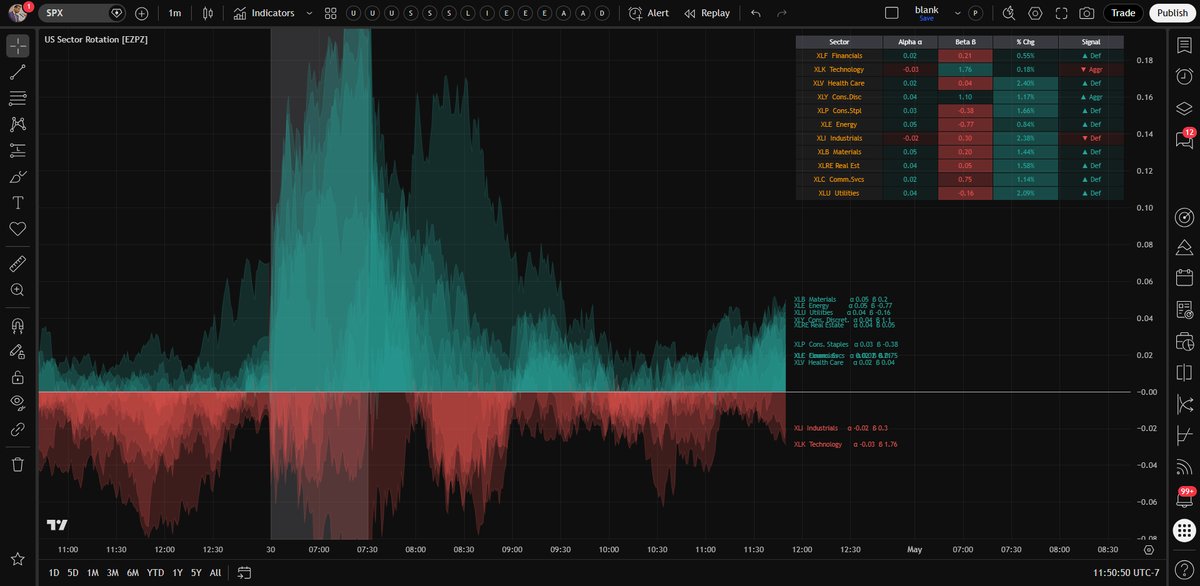Image resolution: width=1200 pixels, height=586 pixels.
Task: Toggle lock all drawings
Action: tap(17, 377)
